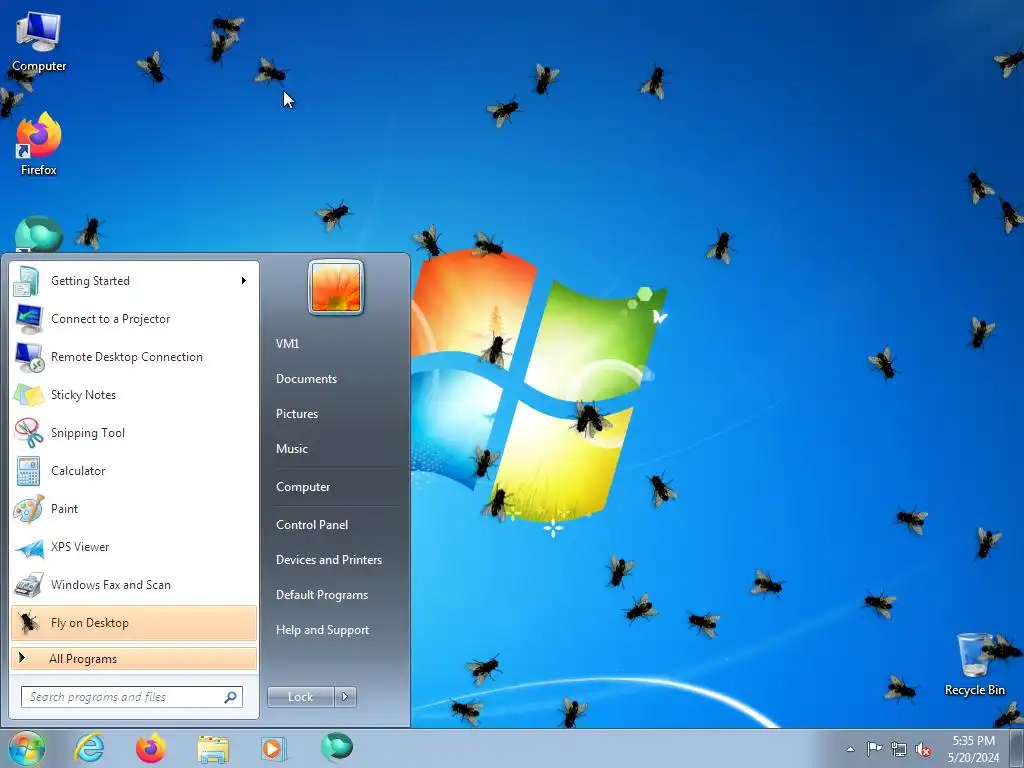Show hidden tray icons arrow
The image size is (1024, 768).
click(850, 749)
